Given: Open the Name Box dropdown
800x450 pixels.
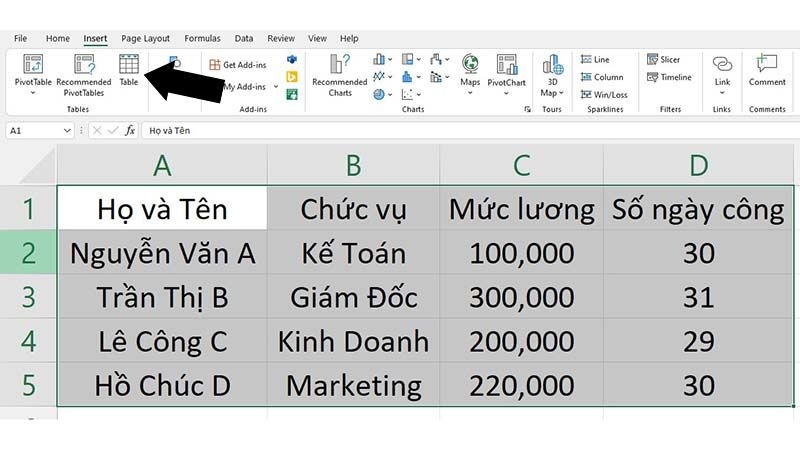Looking at the screenshot, I should (67, 131).
